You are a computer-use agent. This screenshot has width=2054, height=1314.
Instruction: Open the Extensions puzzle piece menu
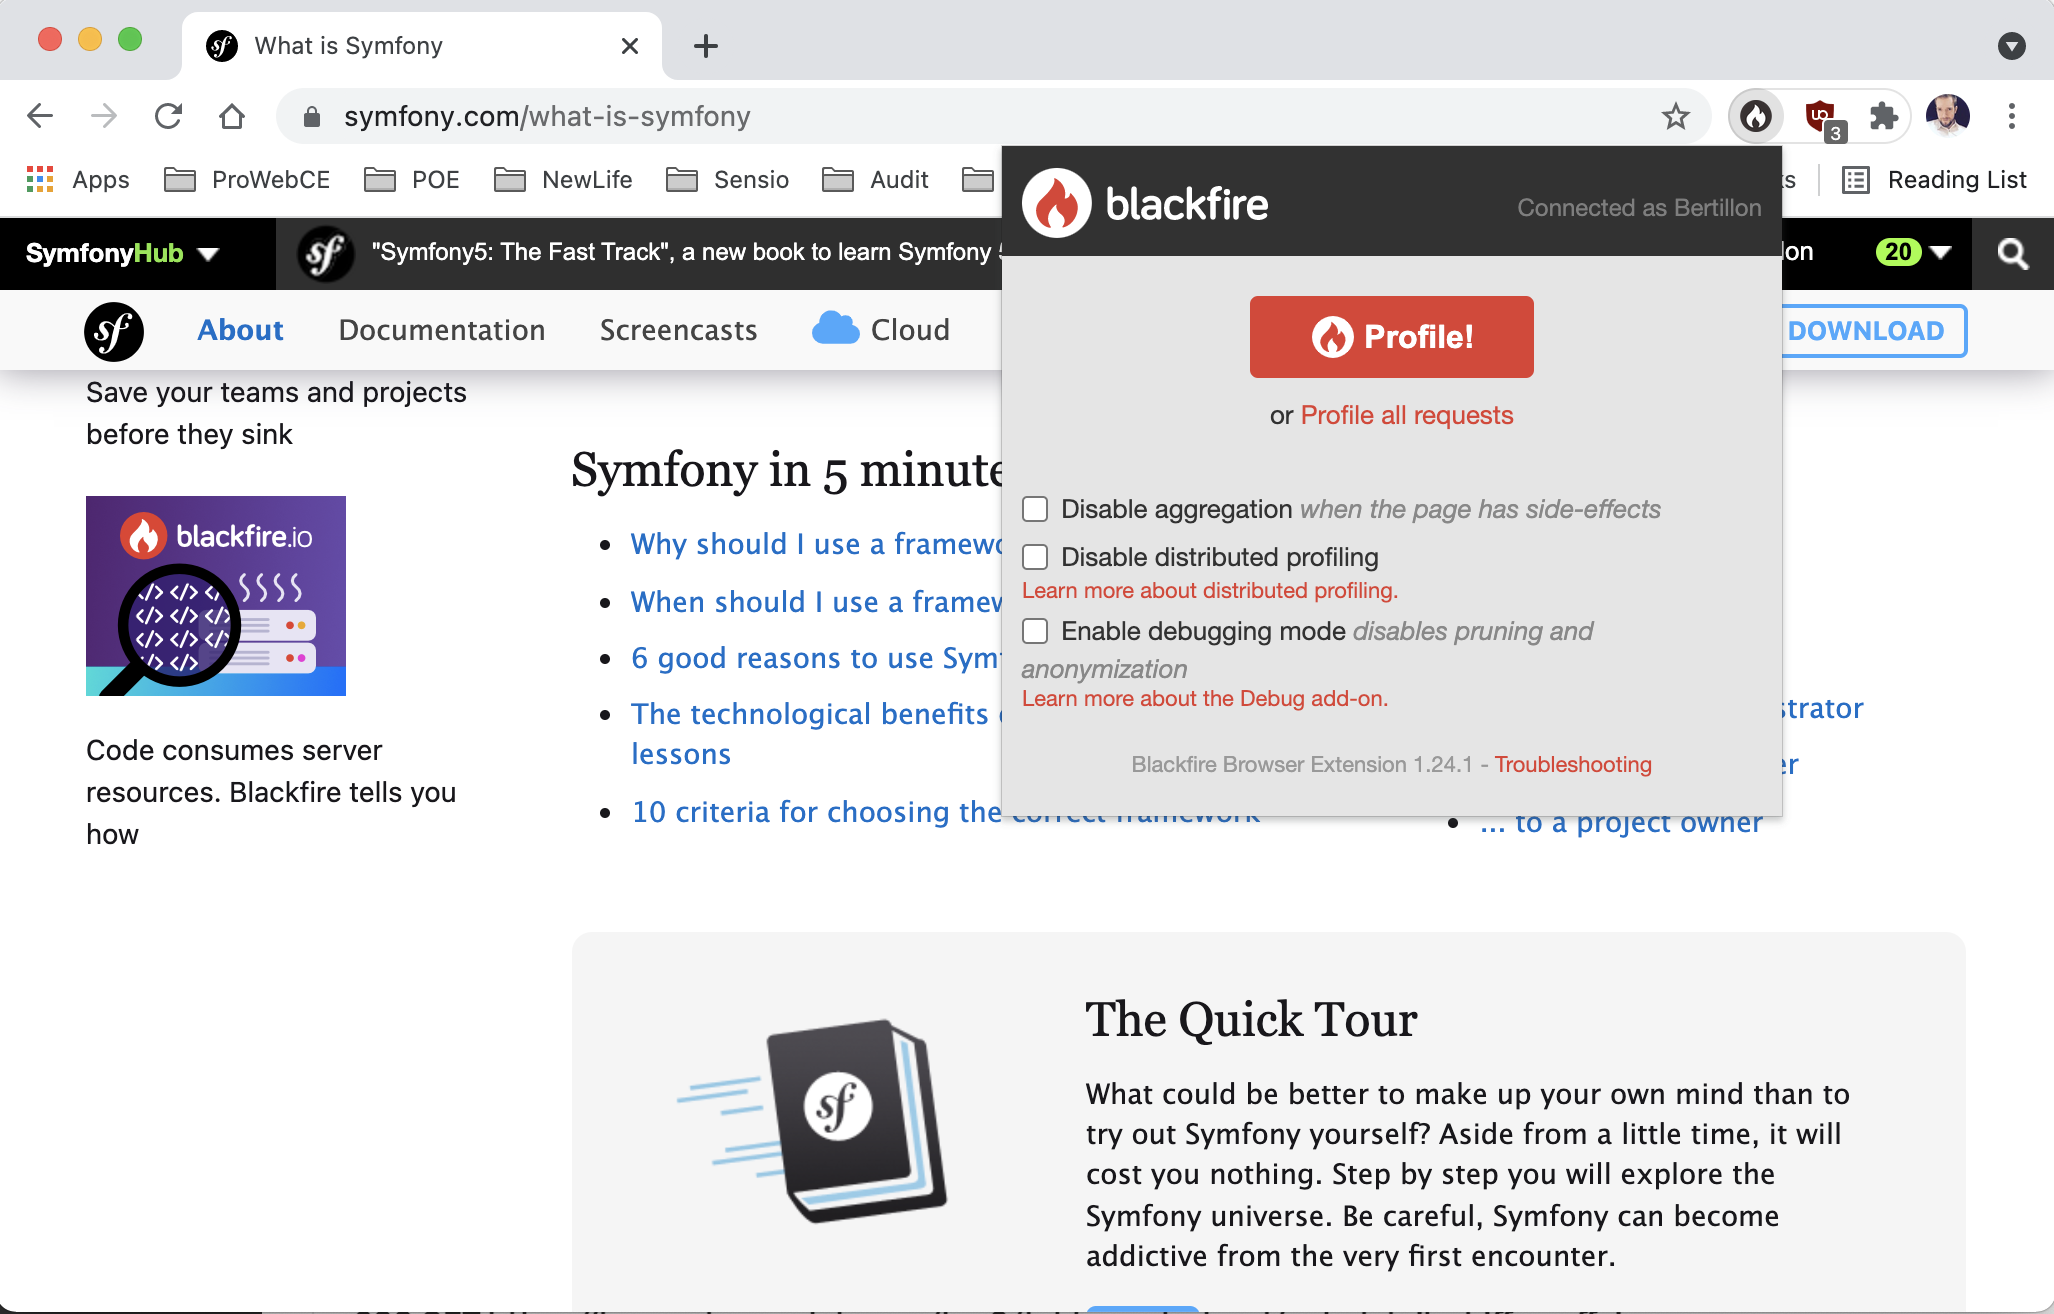tap(1884, 117)
